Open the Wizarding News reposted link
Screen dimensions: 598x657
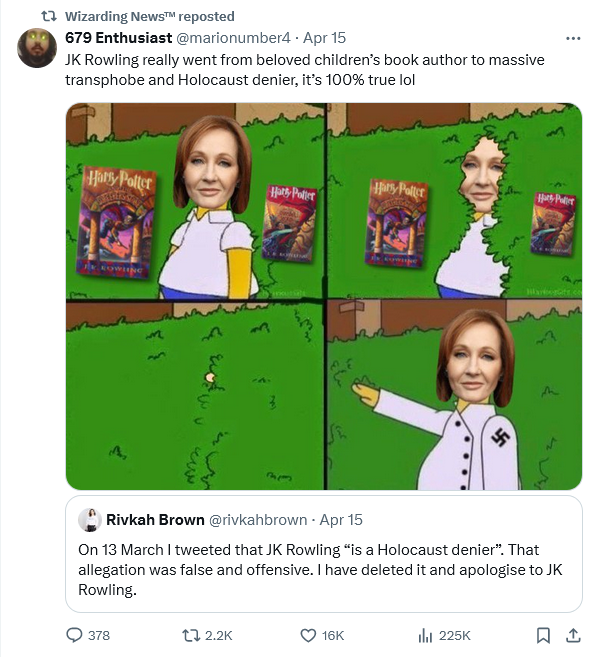[150, 16]
